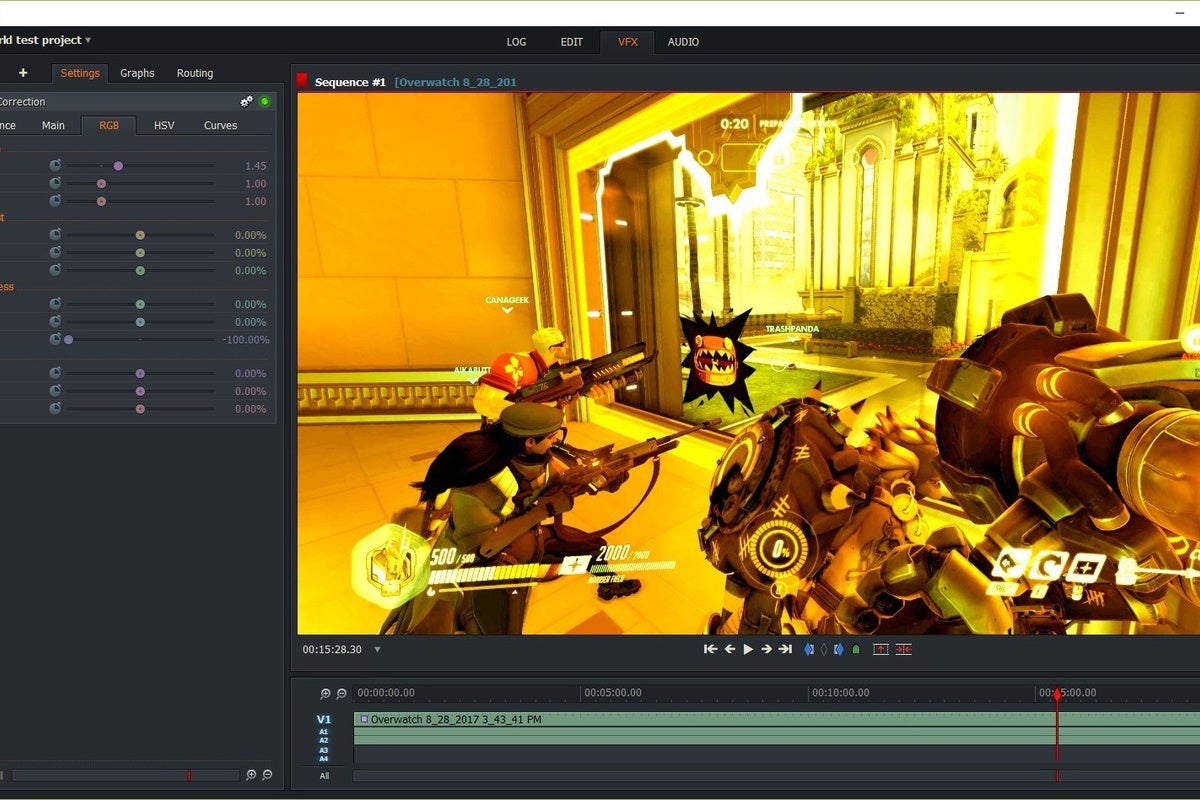Zoom out using the timeline ruler magnifier

point(341,693)
